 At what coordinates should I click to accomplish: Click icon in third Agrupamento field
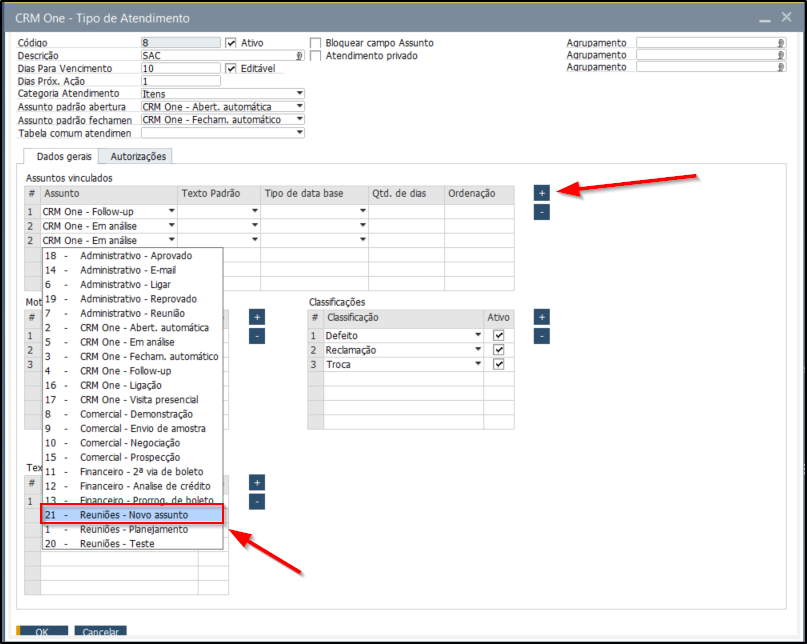point(780,67)
